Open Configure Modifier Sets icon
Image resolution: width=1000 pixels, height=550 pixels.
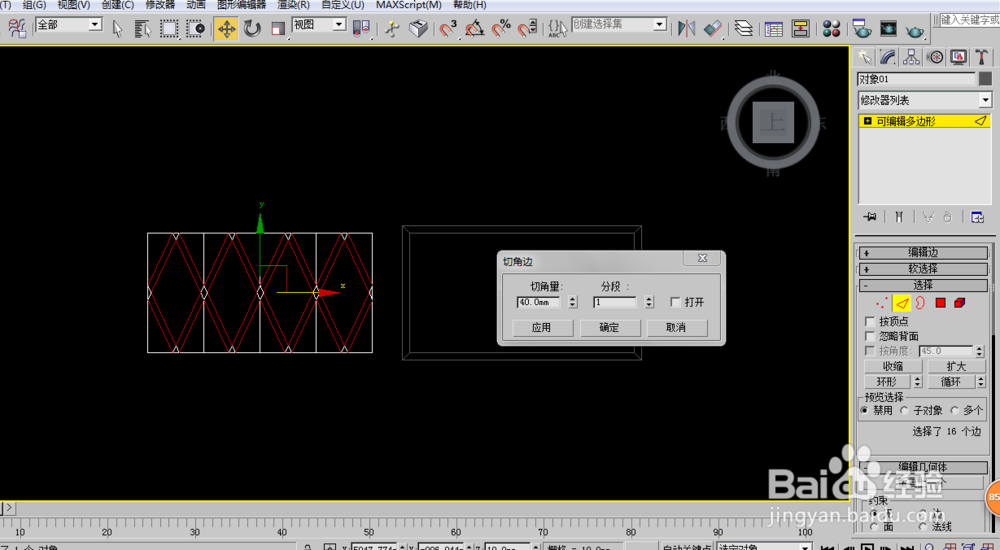(977, 217)
